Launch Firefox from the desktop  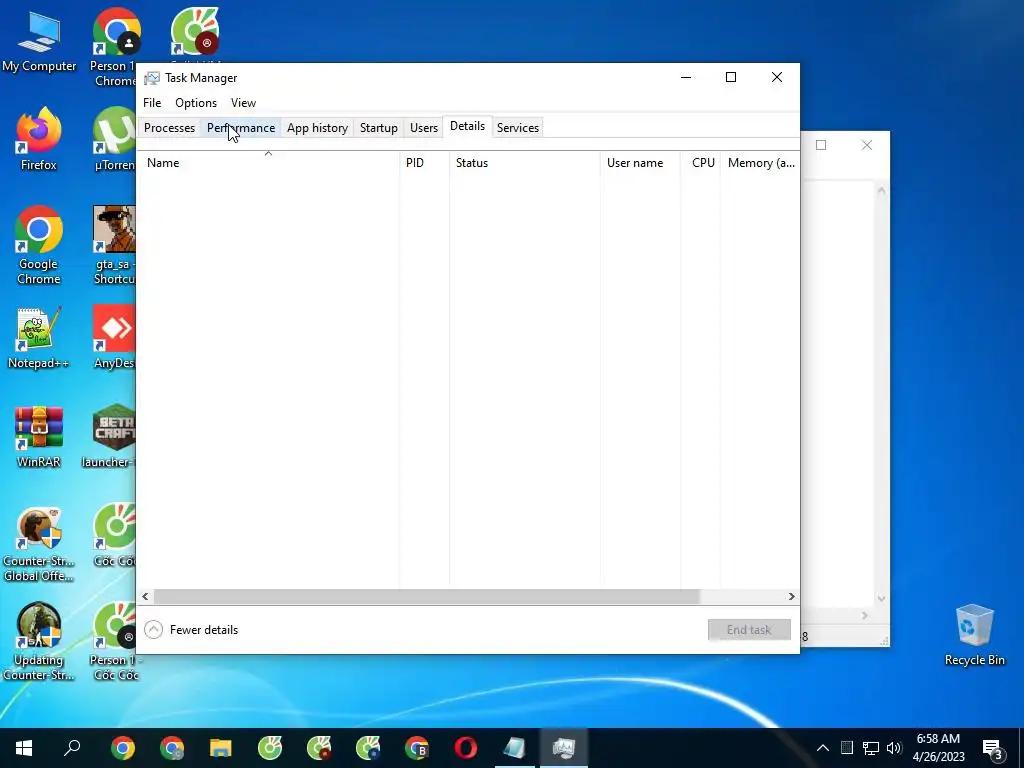pos(39,138)
